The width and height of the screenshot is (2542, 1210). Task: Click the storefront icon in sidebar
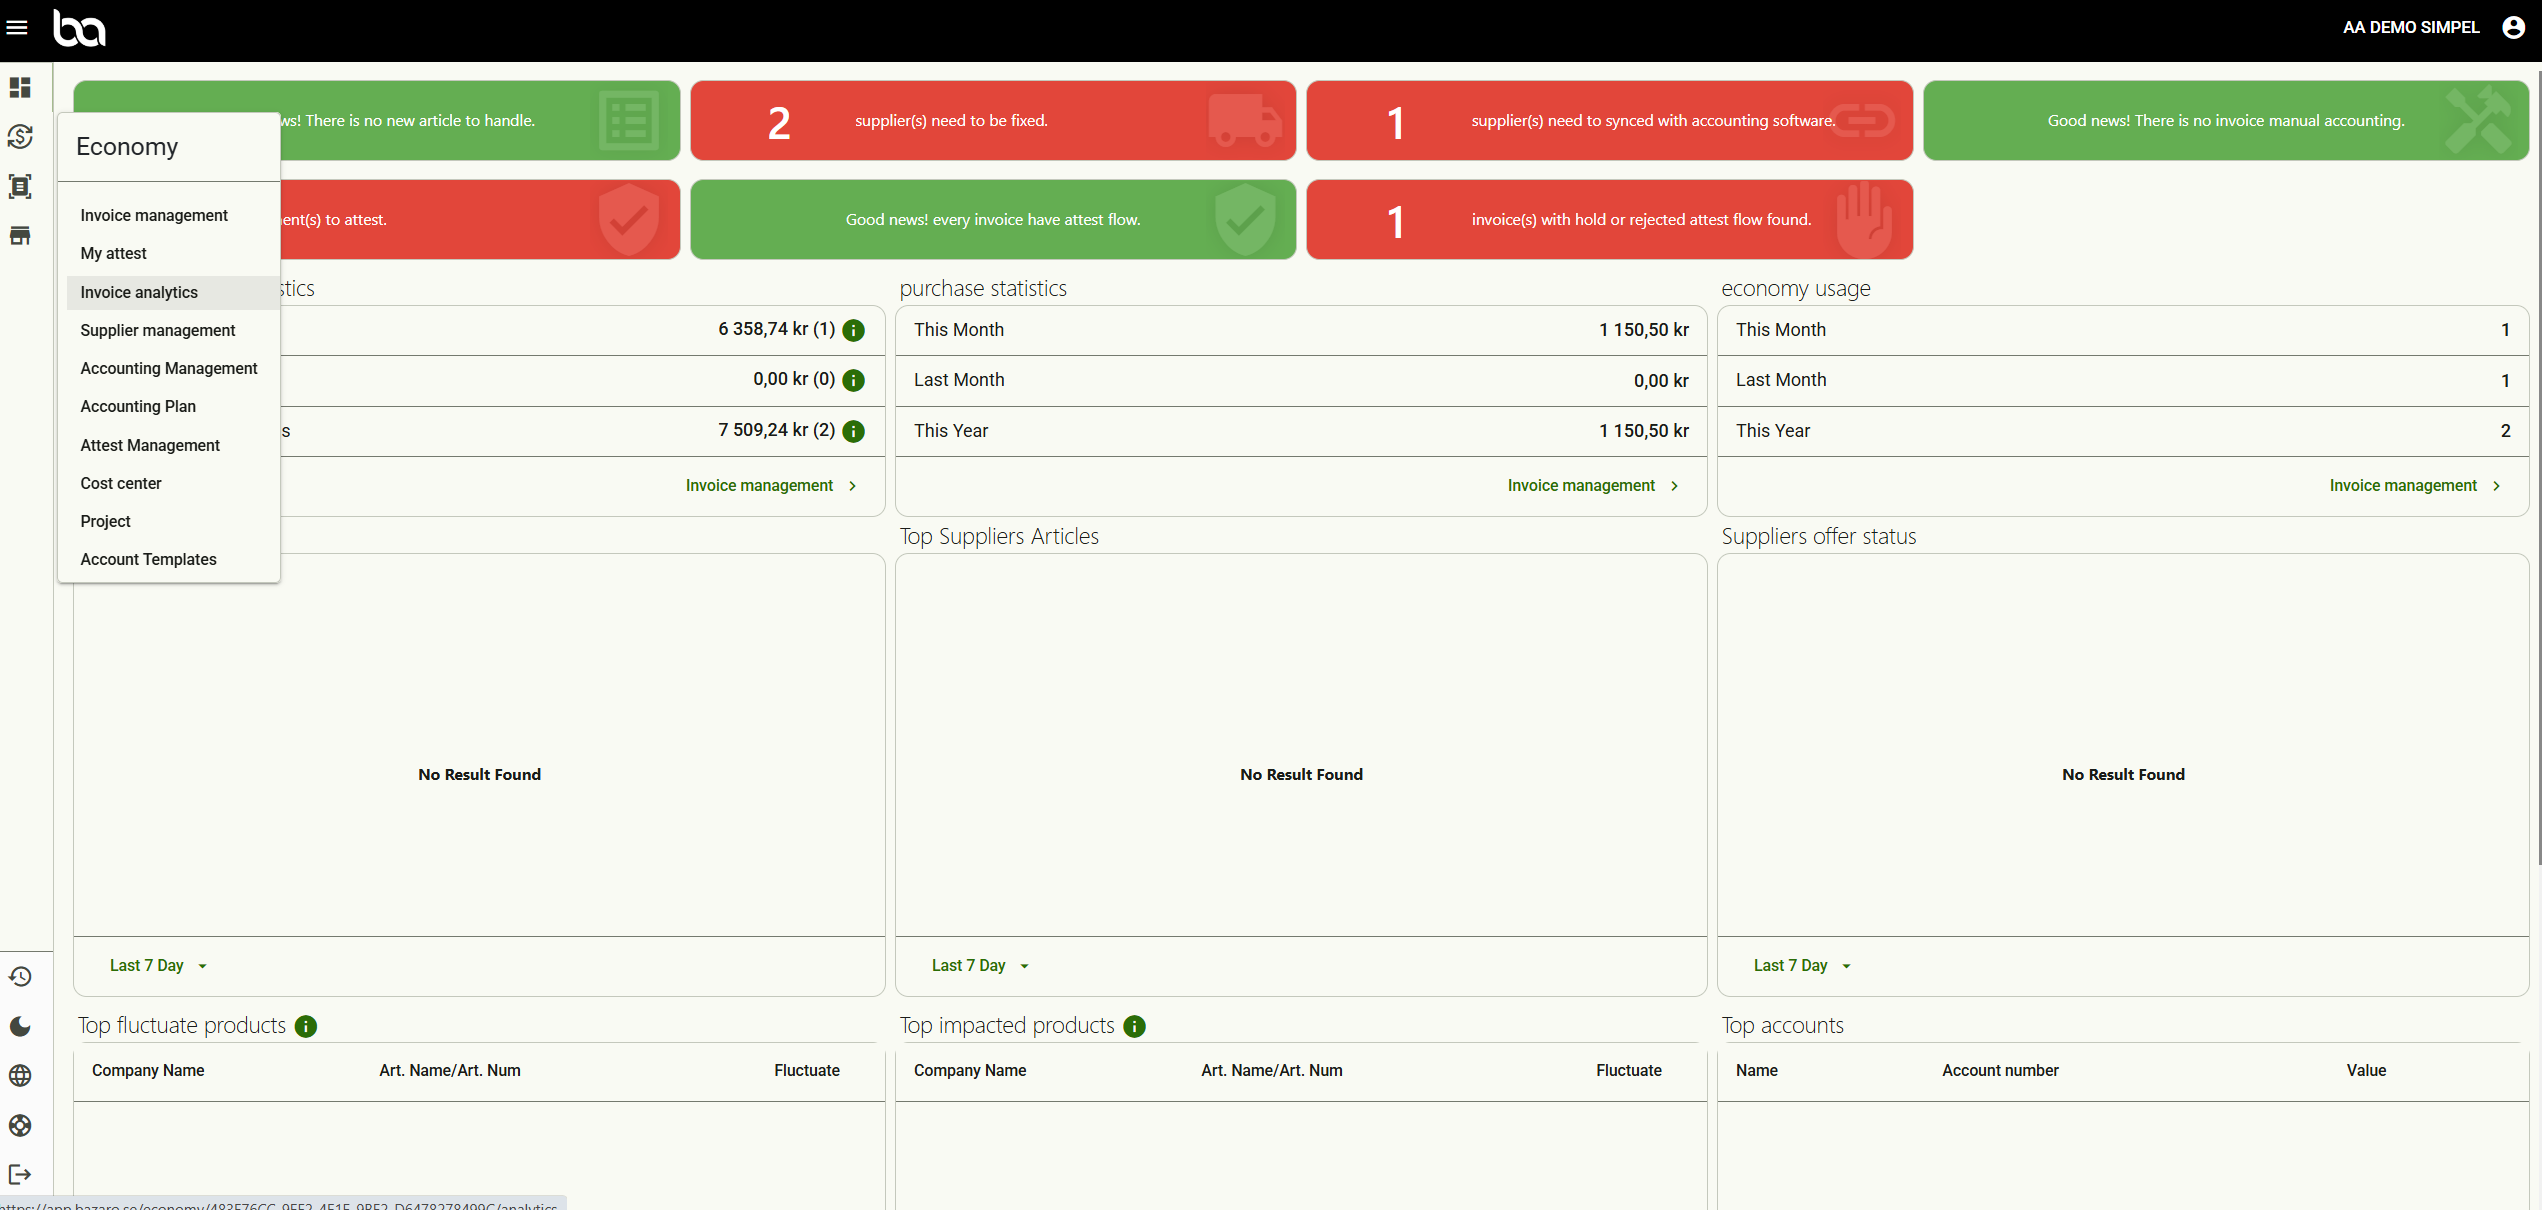[20, 236]
